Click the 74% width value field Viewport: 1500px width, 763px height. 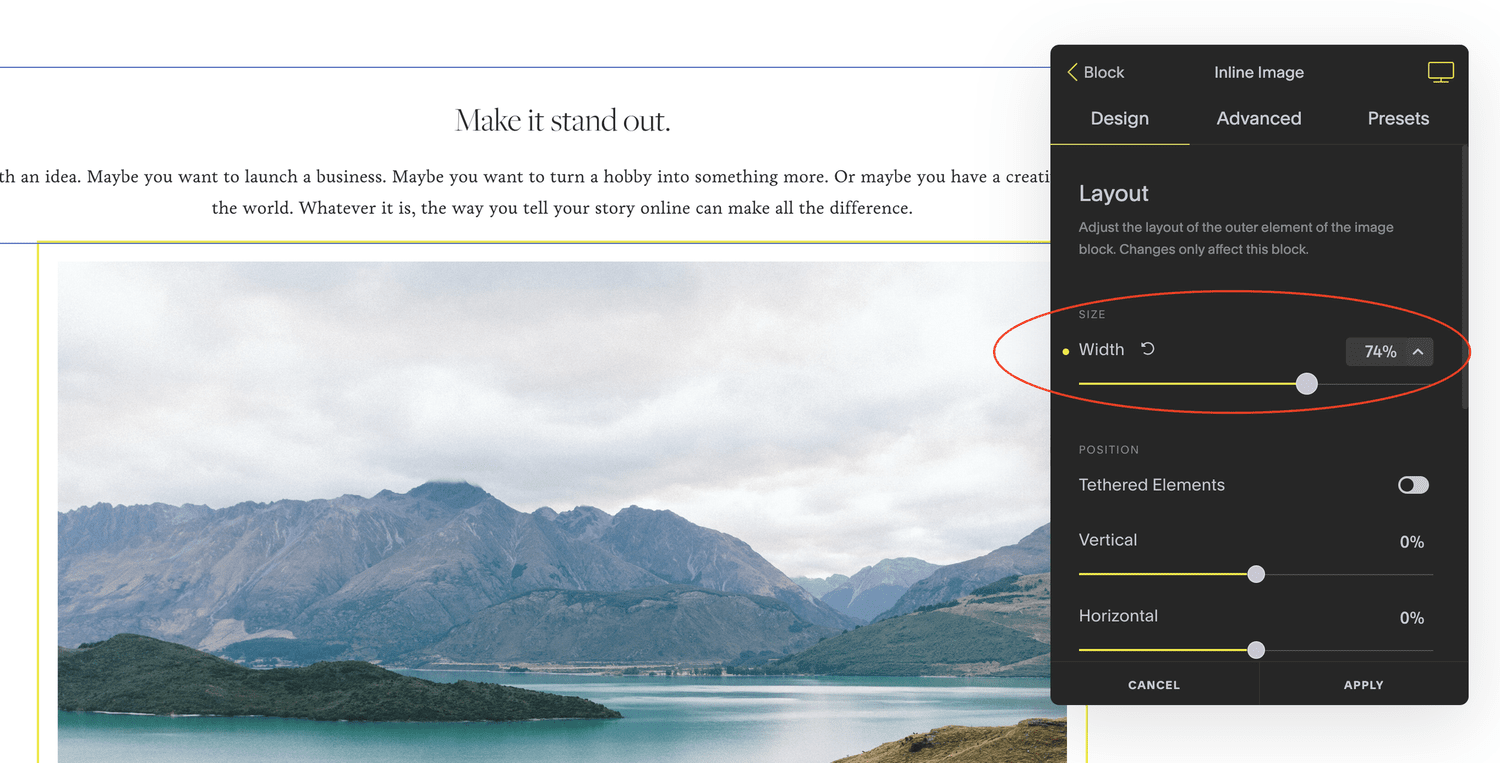(x=1379, y=351)
